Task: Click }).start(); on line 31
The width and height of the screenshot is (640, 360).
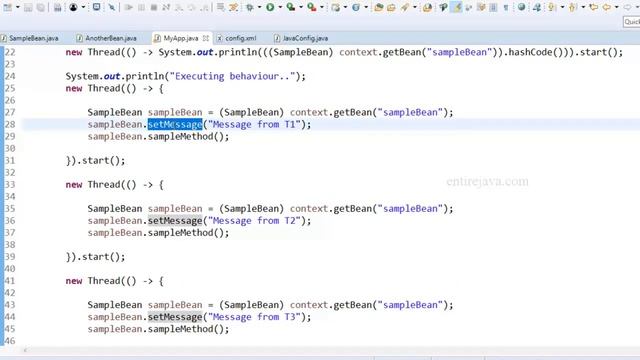Action: click(96, 161)
